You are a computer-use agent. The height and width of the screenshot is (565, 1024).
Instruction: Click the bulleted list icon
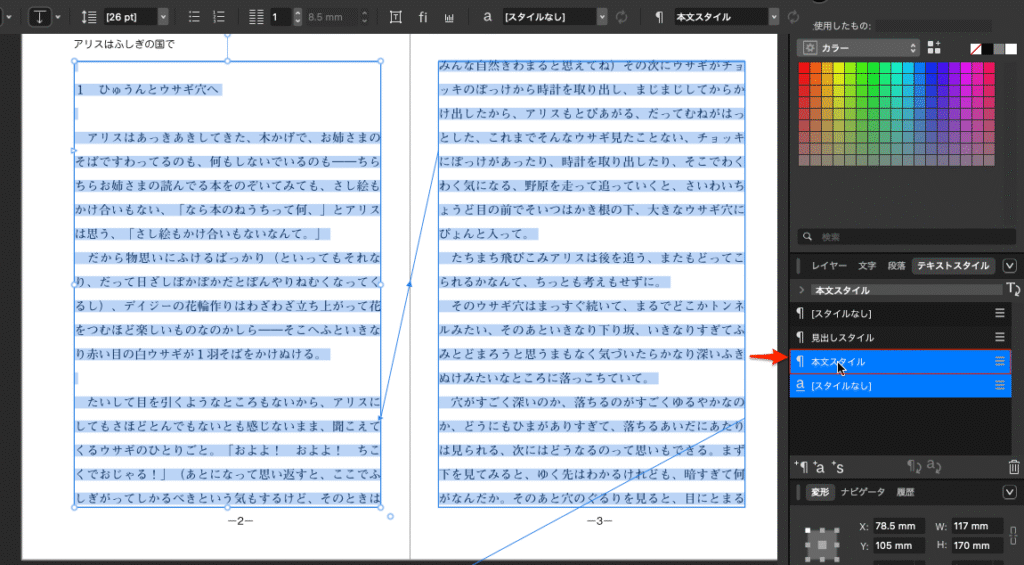(195, 17)
